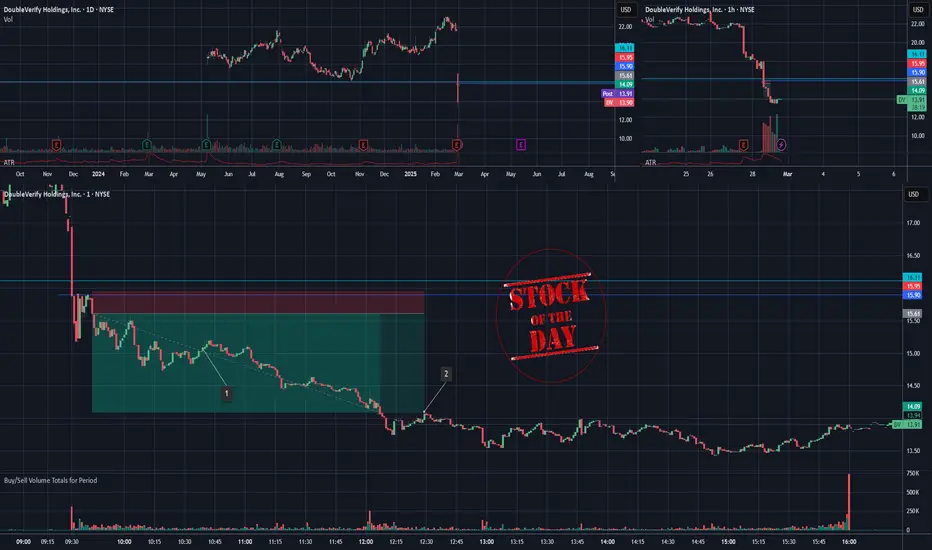The height and width of the screenshot is (550, 932).
Task: Open the green earnings marker at Aug 2024 on daily chart
Action: click(x=276, y=144)
